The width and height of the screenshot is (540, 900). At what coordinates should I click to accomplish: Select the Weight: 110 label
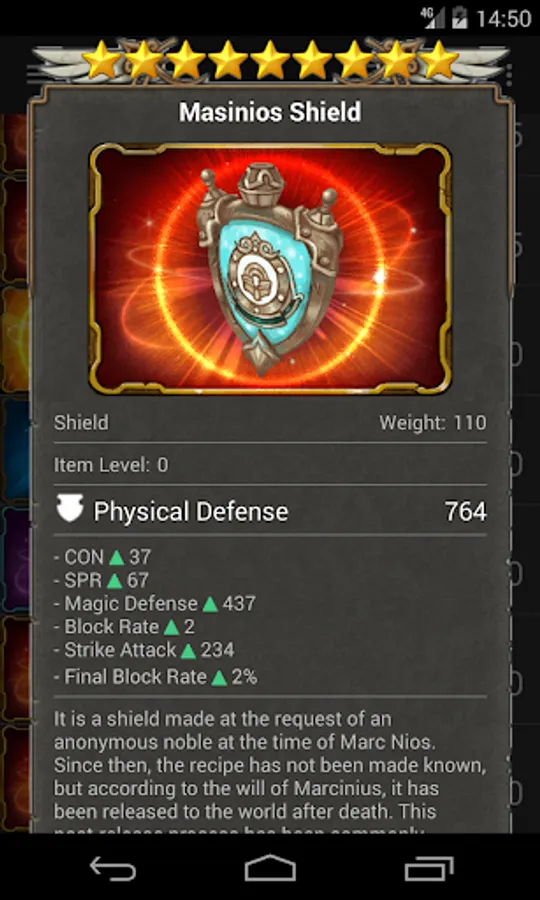pos(433,423)
